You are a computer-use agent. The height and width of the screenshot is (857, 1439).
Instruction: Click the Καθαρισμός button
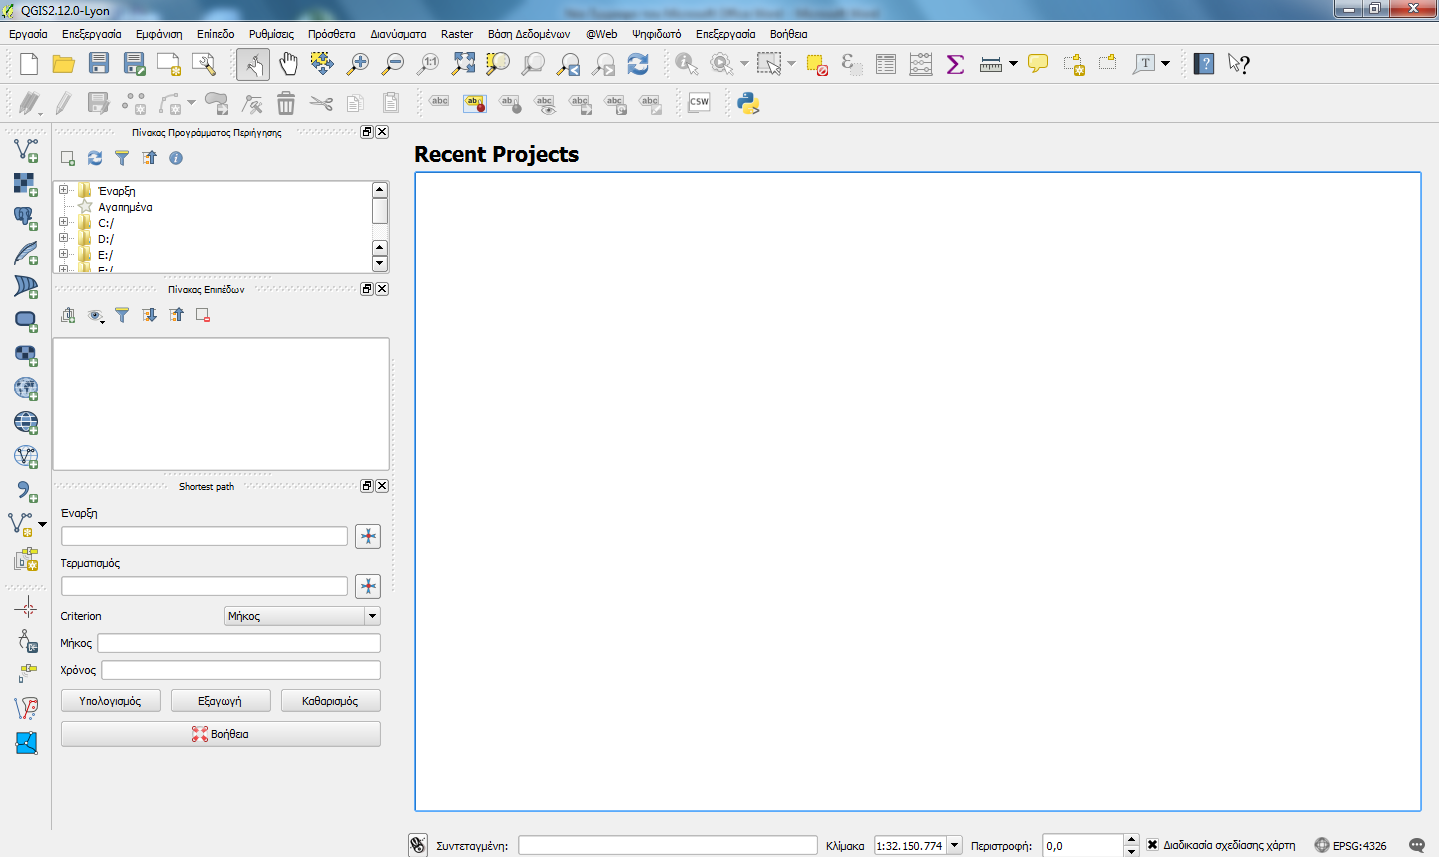coord(330,701)
